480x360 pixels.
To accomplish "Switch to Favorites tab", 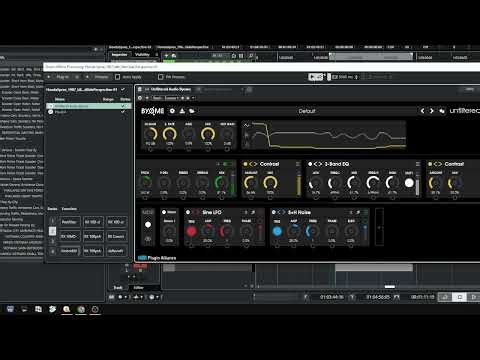I will pyautogui.click(x=69, y=209).
